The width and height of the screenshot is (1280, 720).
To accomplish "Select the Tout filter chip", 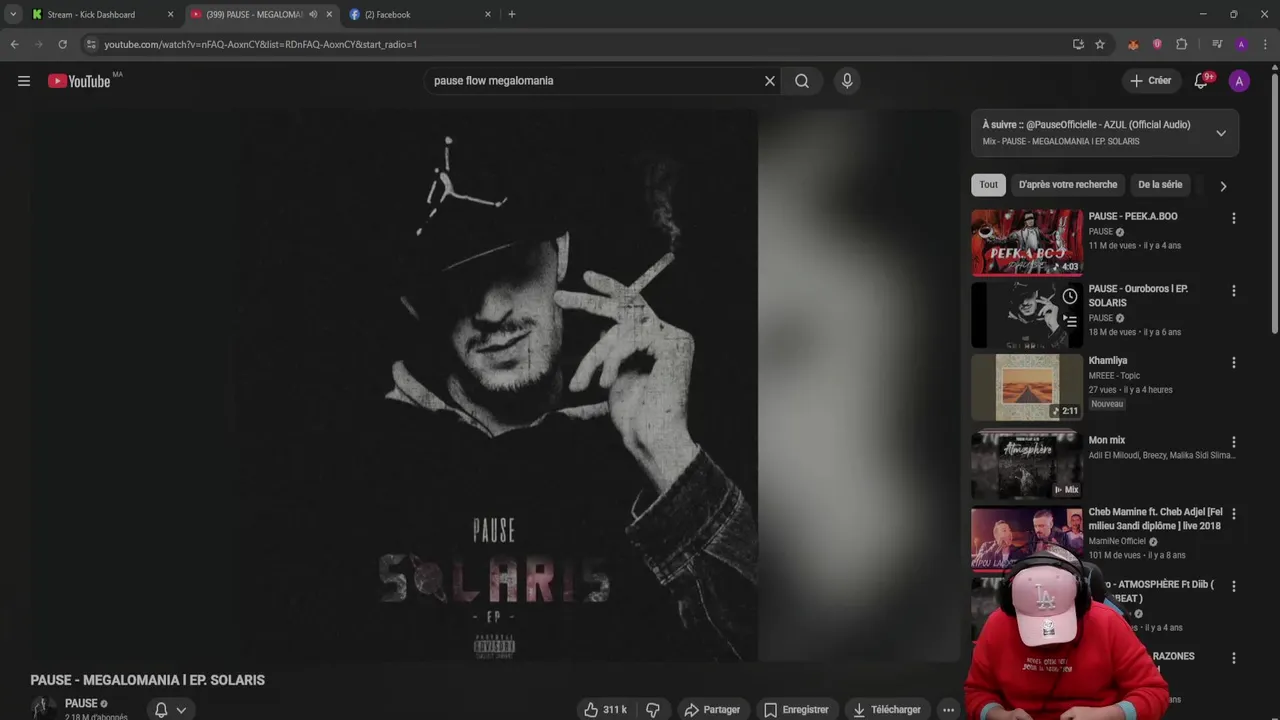I will coord(989,185).
